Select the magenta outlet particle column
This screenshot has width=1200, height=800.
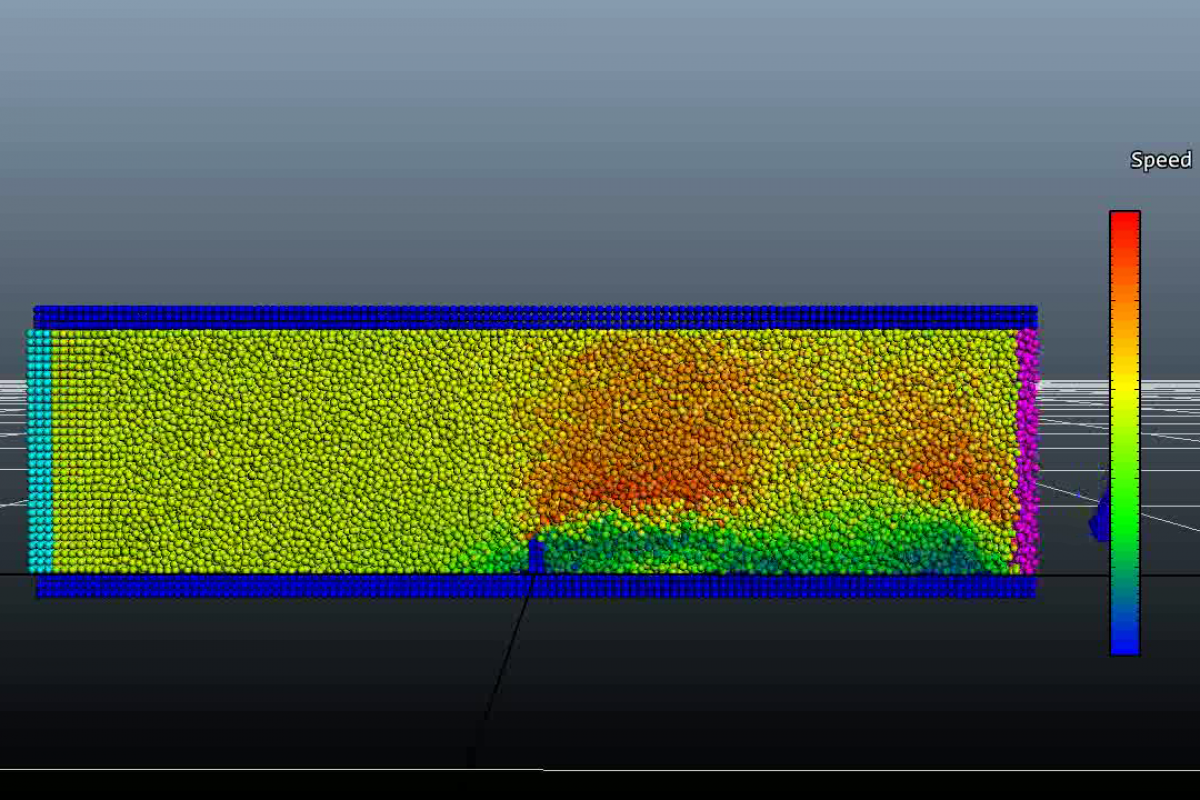click(x=1027, y=450)
